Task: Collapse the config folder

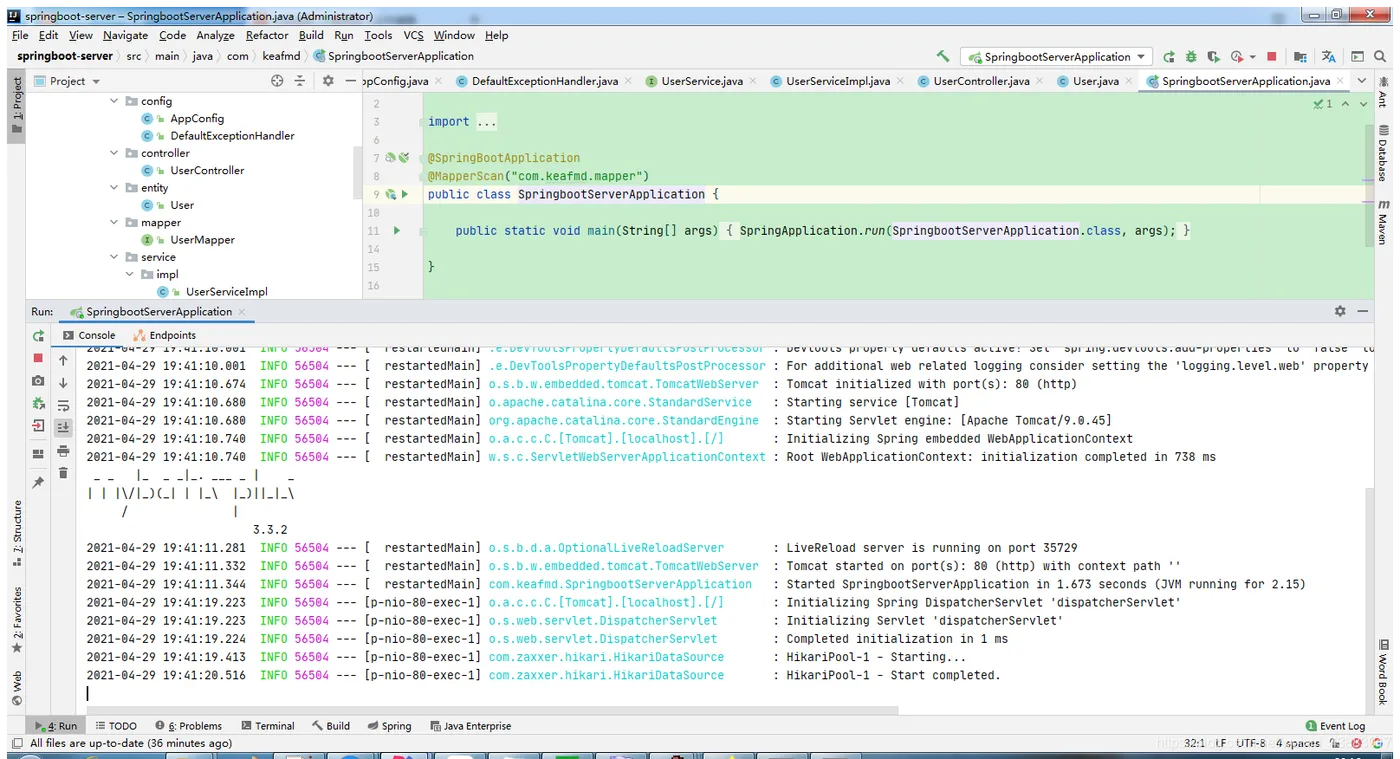Action: (114, 101)
